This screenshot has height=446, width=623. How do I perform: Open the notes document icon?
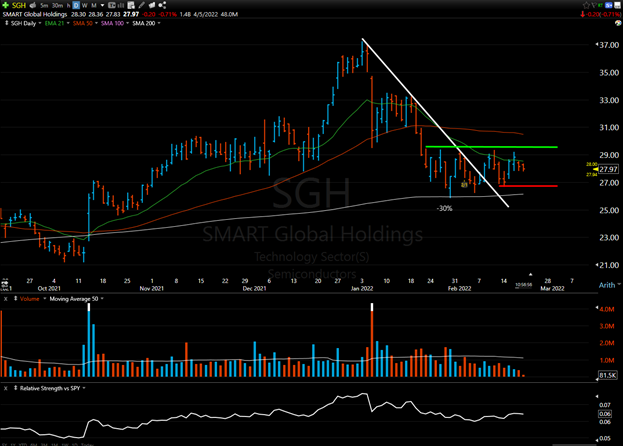tap(131, 5)
